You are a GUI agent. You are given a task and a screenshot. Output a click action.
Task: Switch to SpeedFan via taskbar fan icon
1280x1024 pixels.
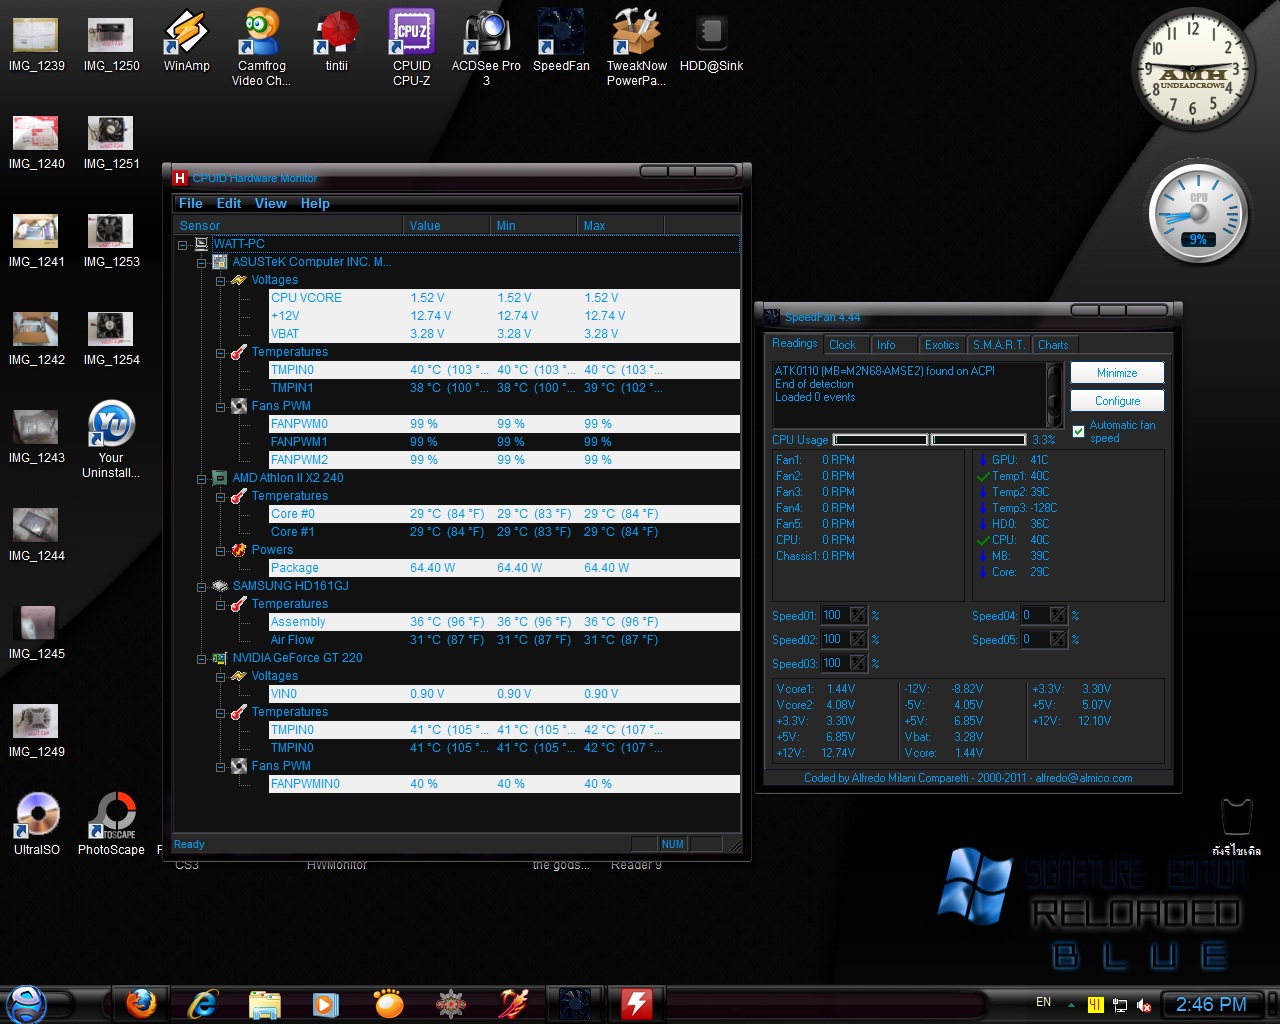[575, 1003]
